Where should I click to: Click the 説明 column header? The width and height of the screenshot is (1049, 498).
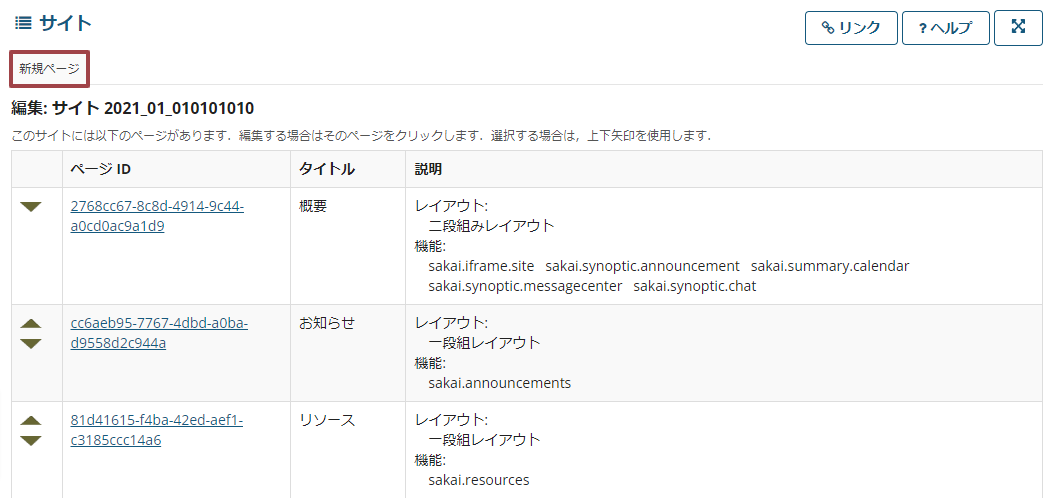(428, 170)
